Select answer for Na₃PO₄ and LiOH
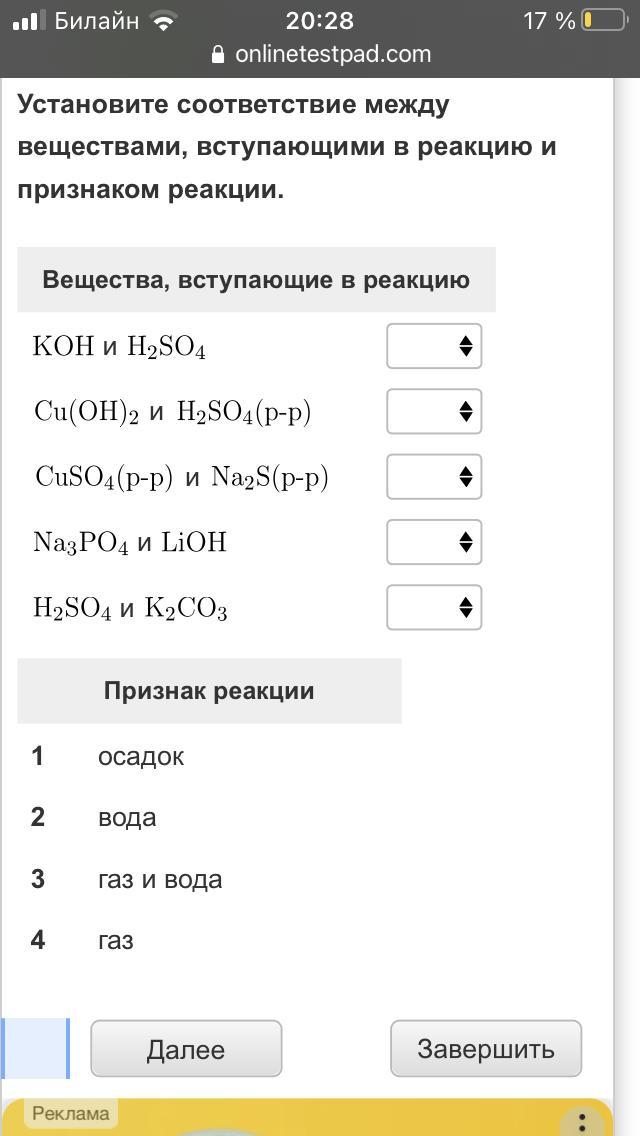The width and height of the screenshot is (640, 1136). [x=434, y=542]
